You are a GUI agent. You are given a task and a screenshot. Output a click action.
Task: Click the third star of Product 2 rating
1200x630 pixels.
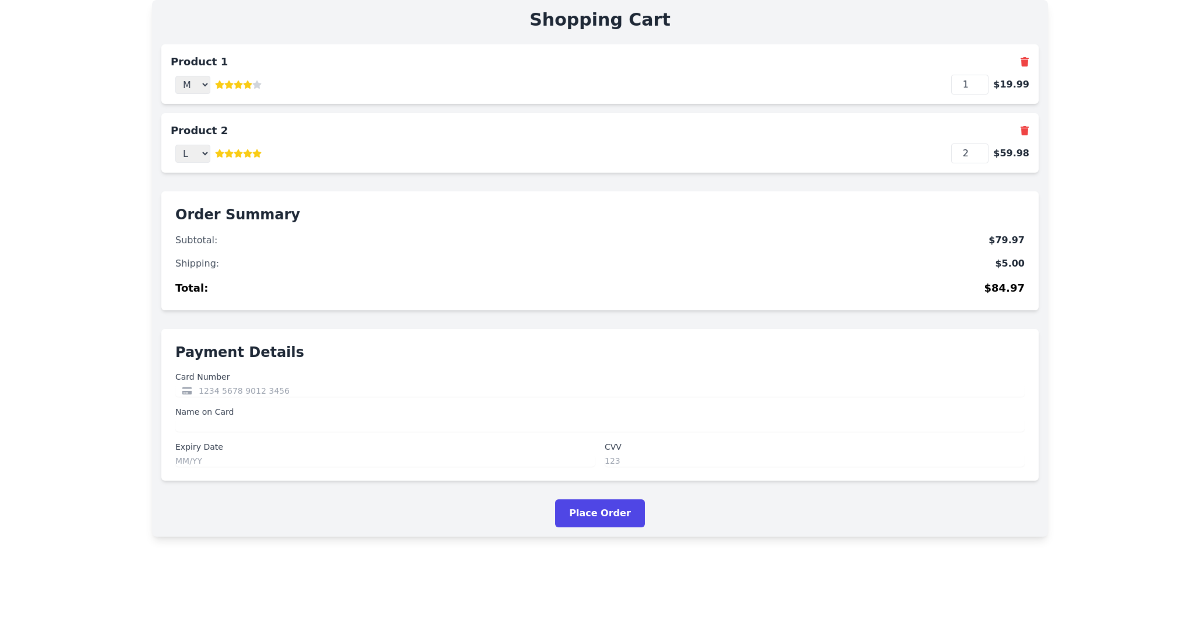[238, 153]
